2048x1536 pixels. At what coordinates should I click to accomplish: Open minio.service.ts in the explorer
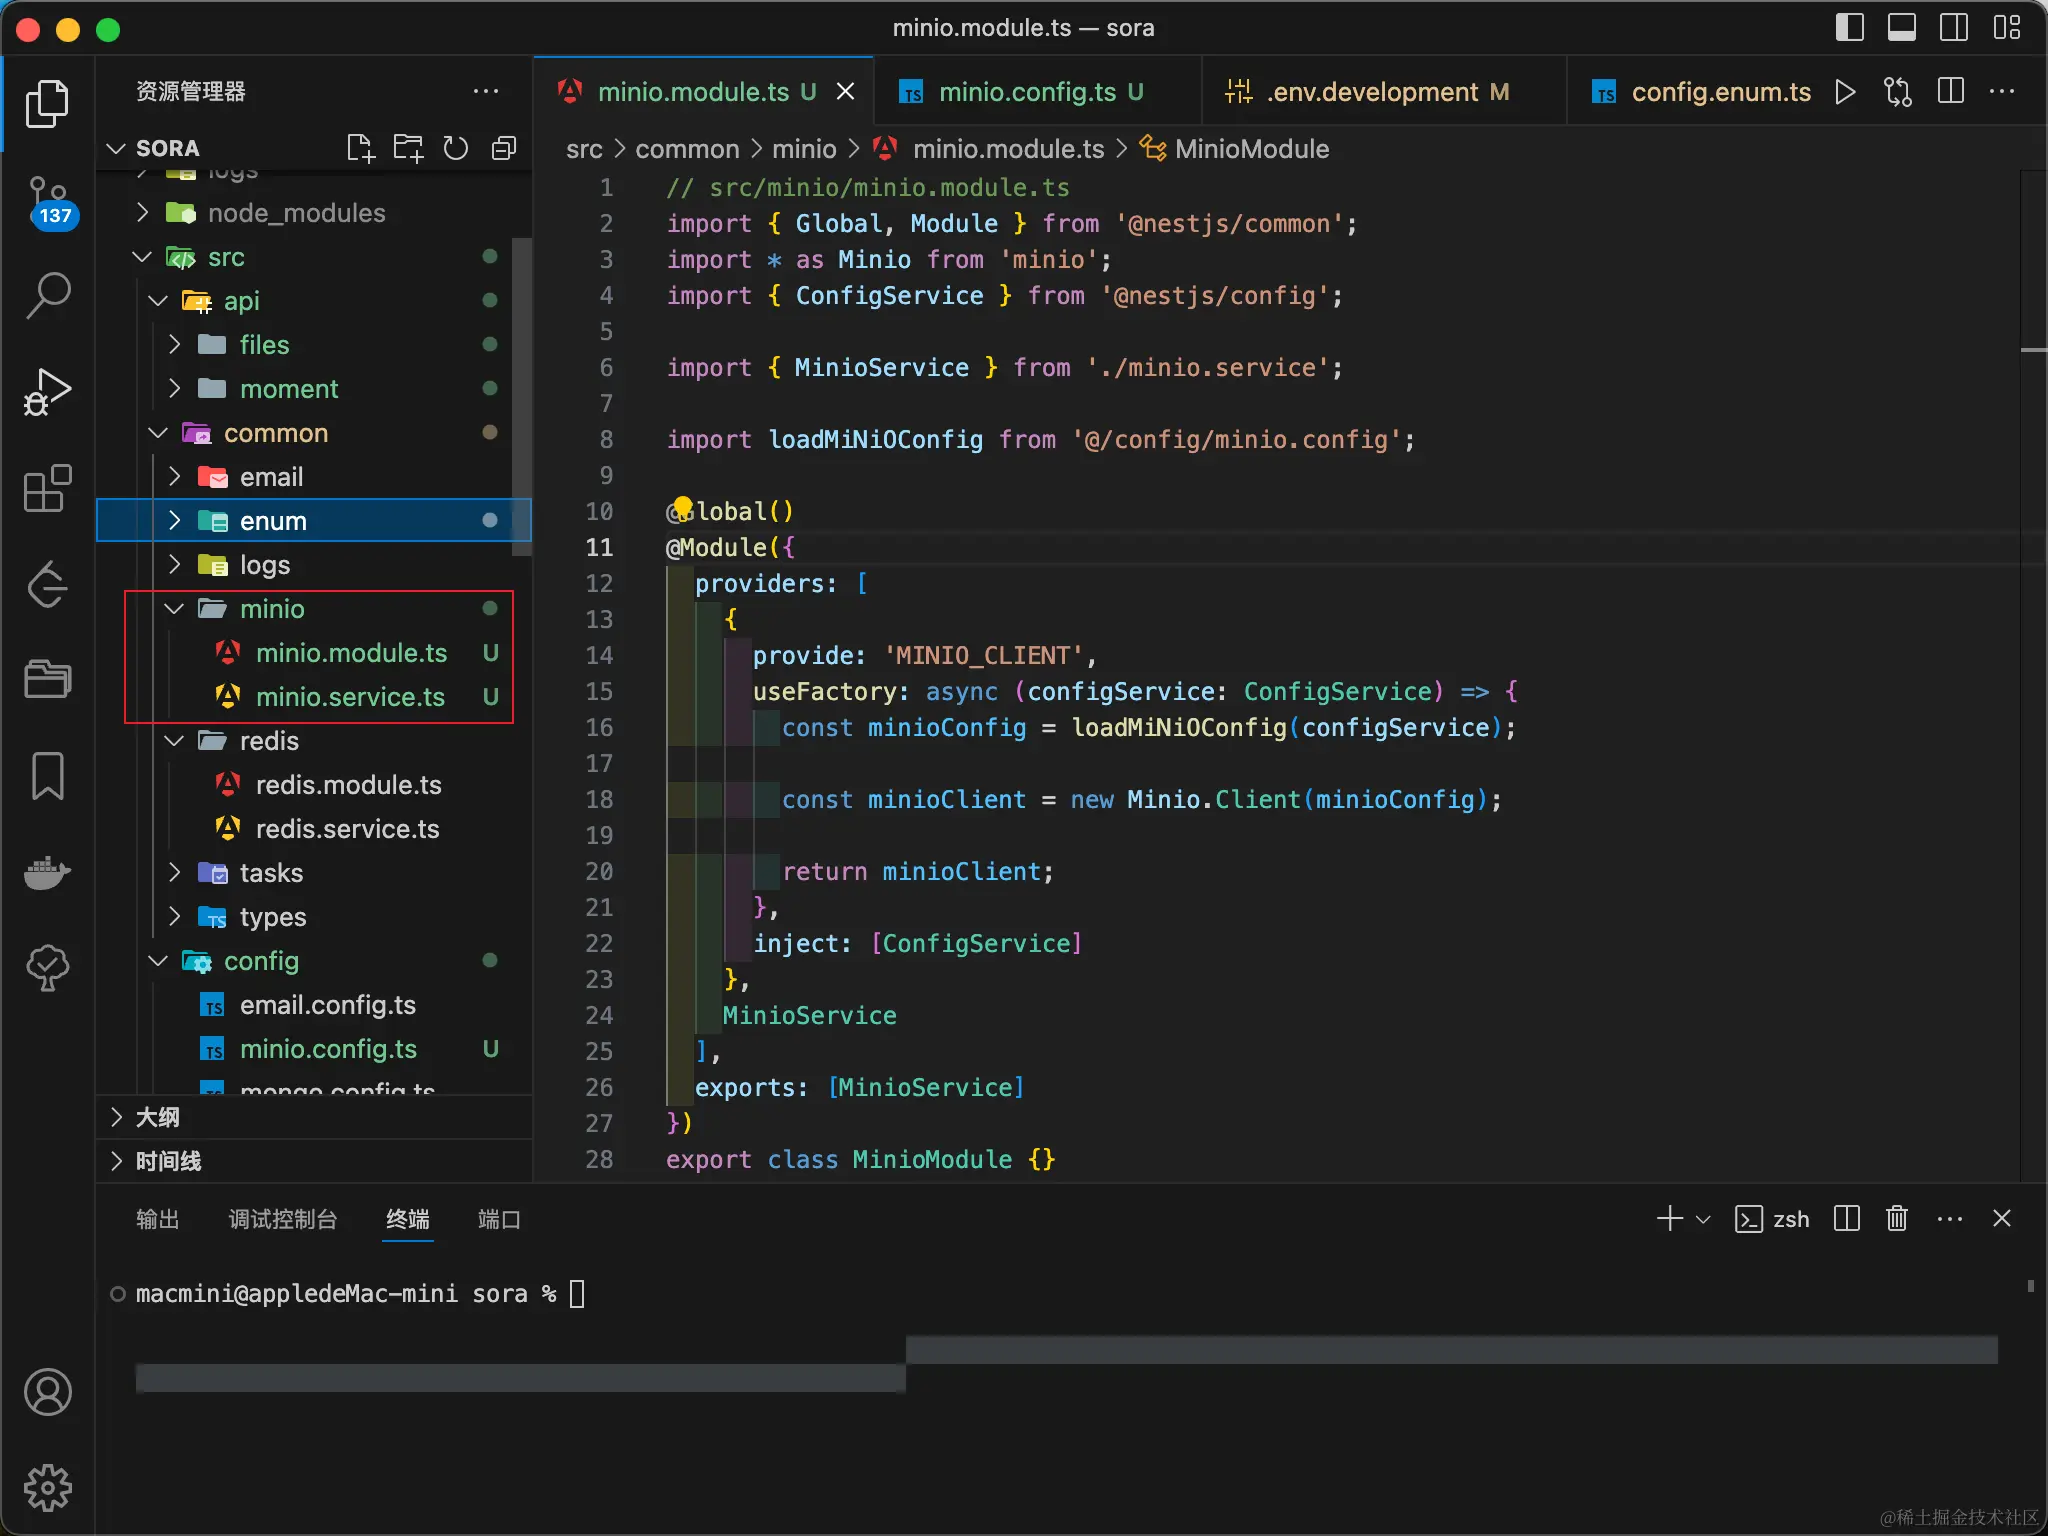[350, 697]
